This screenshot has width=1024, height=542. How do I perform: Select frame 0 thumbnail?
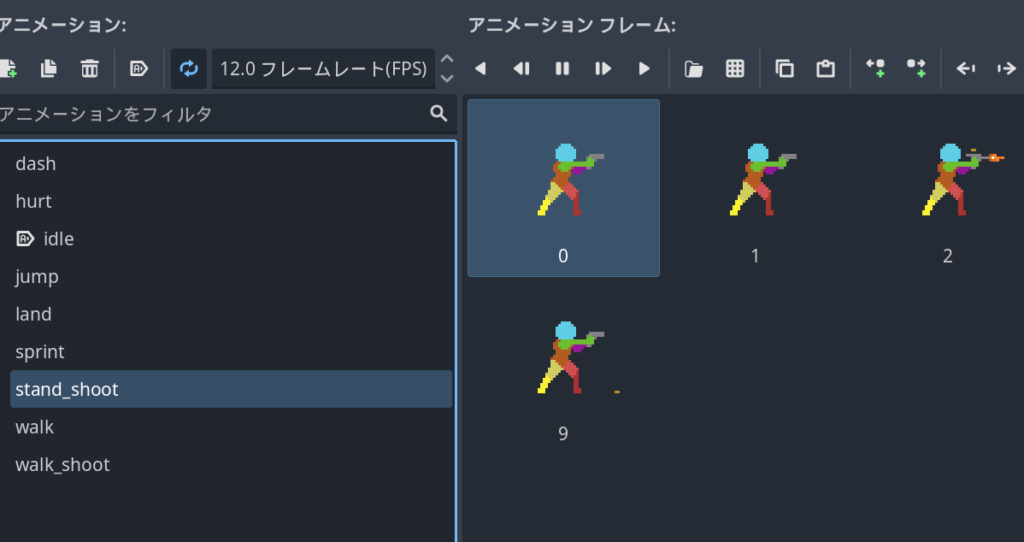(x=564, y=188)
